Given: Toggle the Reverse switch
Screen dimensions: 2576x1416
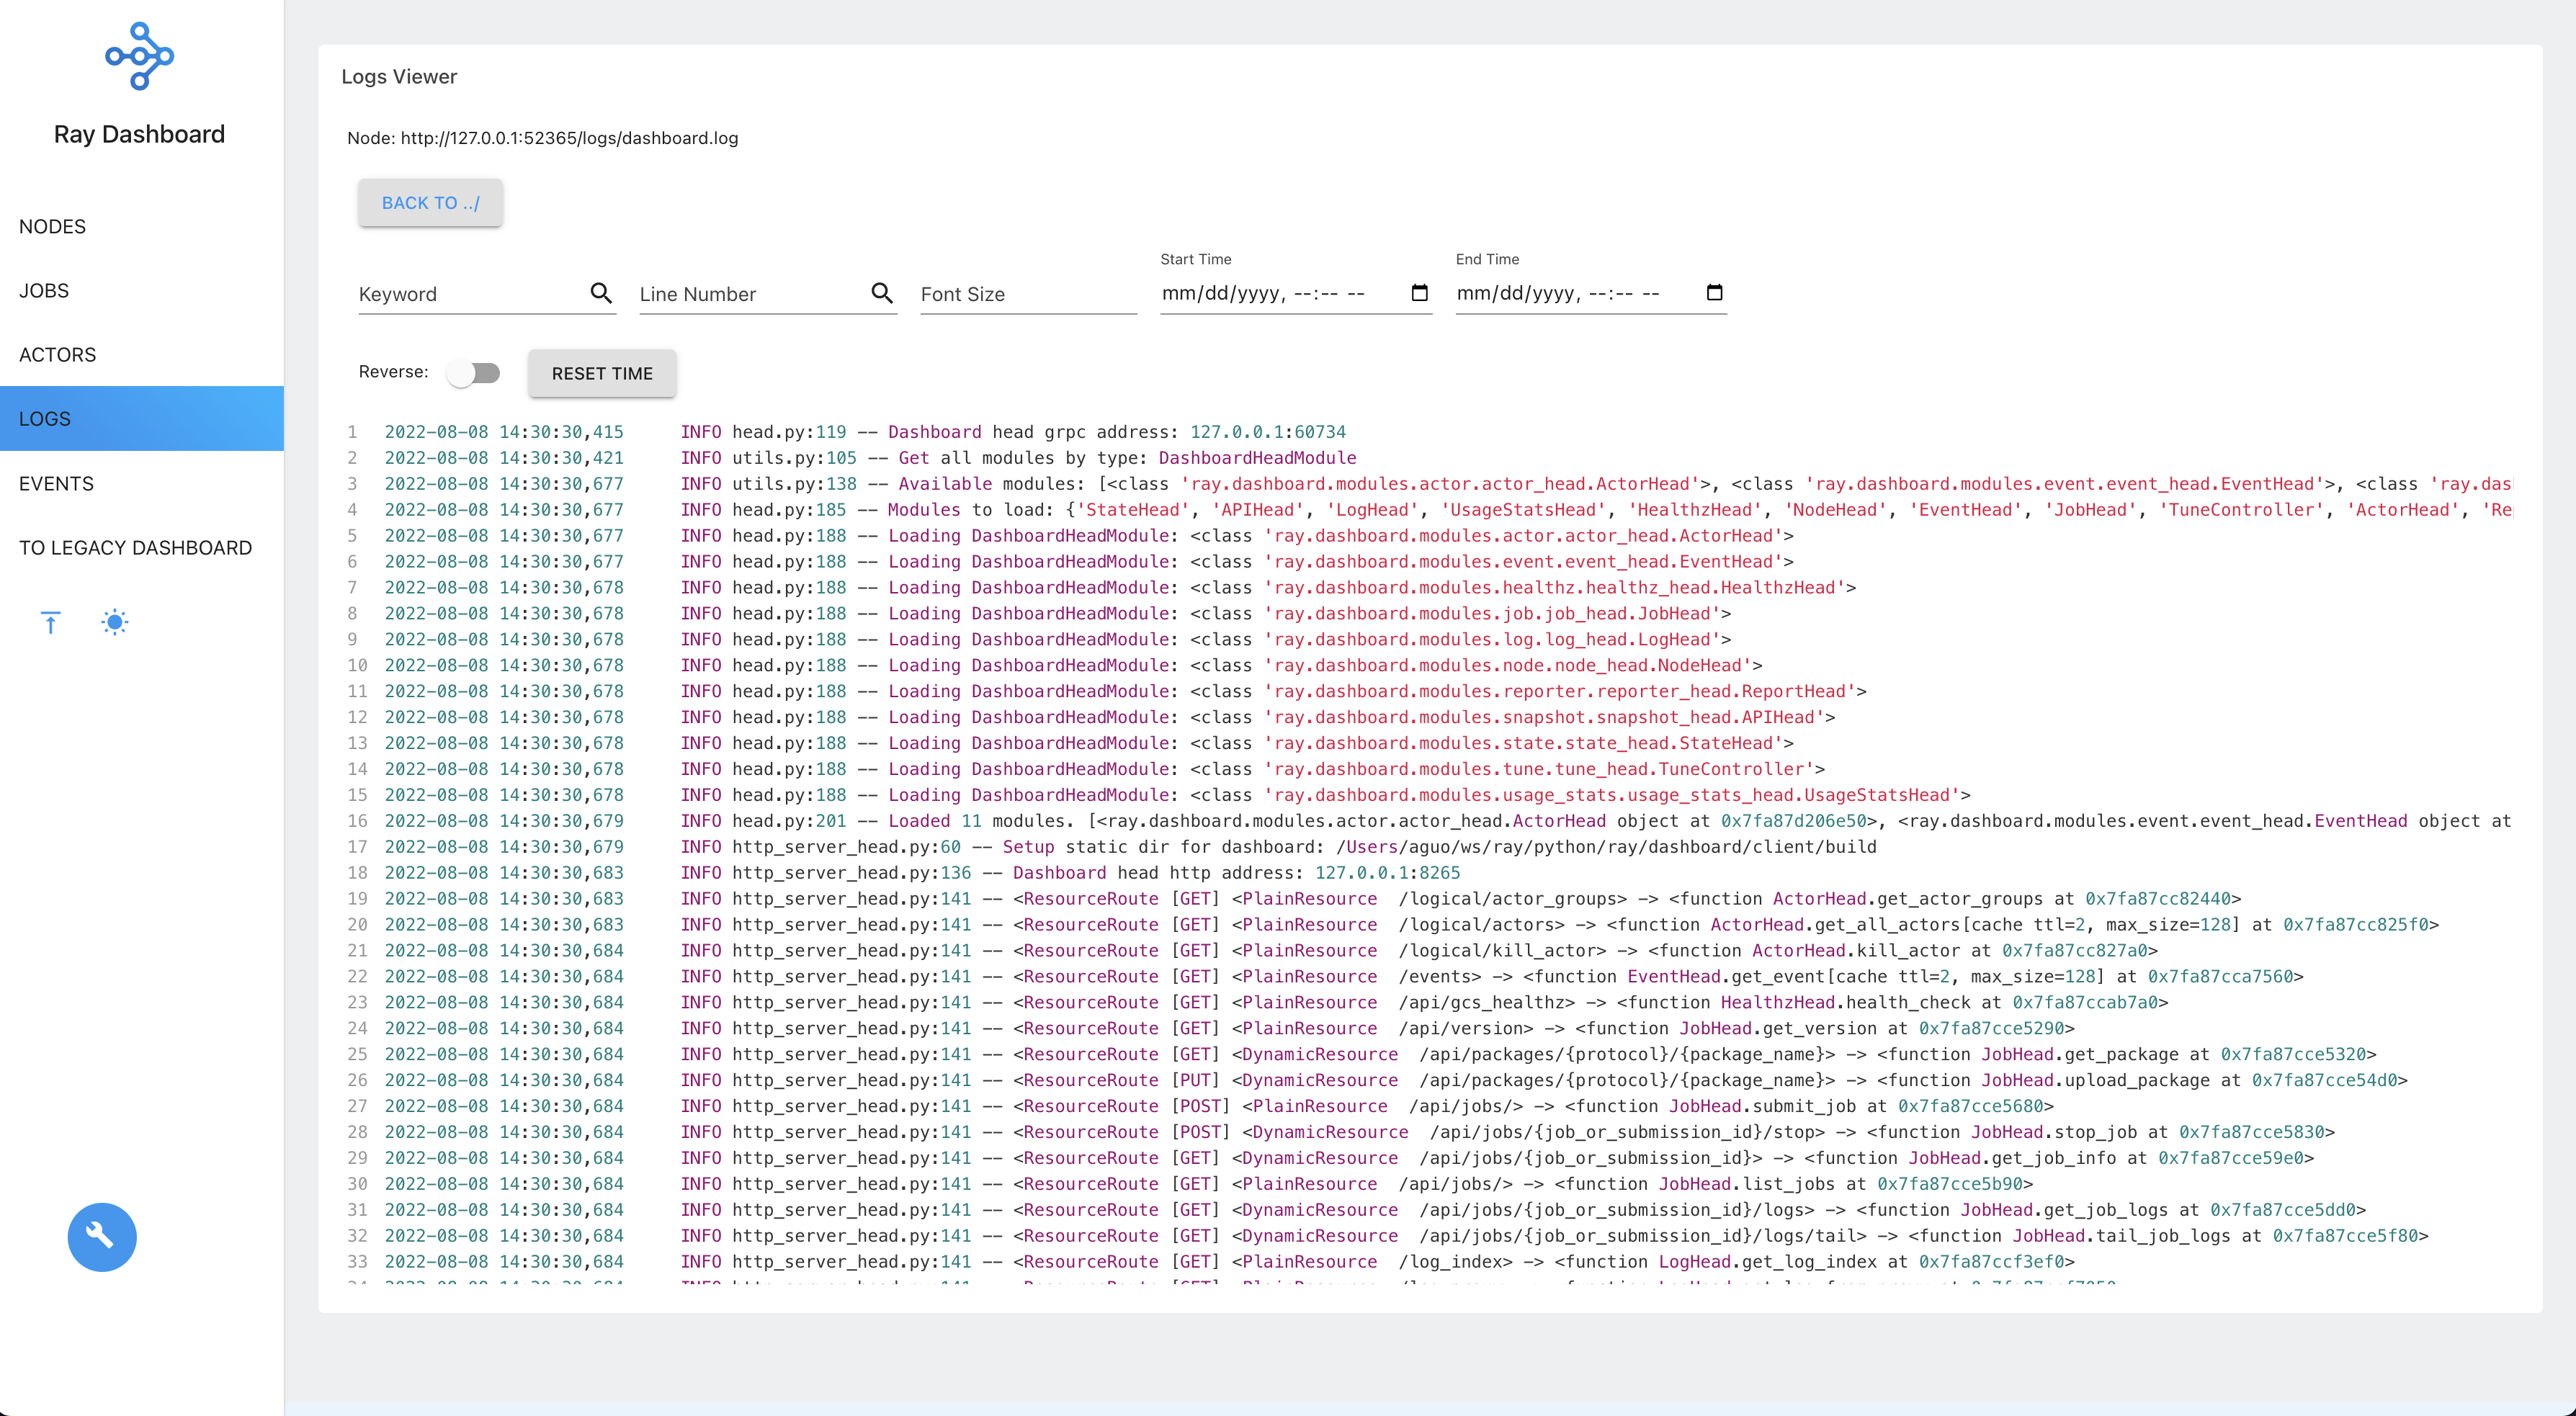Looking at the screenshot, I should pyautogui.click(x=473, y=373).
